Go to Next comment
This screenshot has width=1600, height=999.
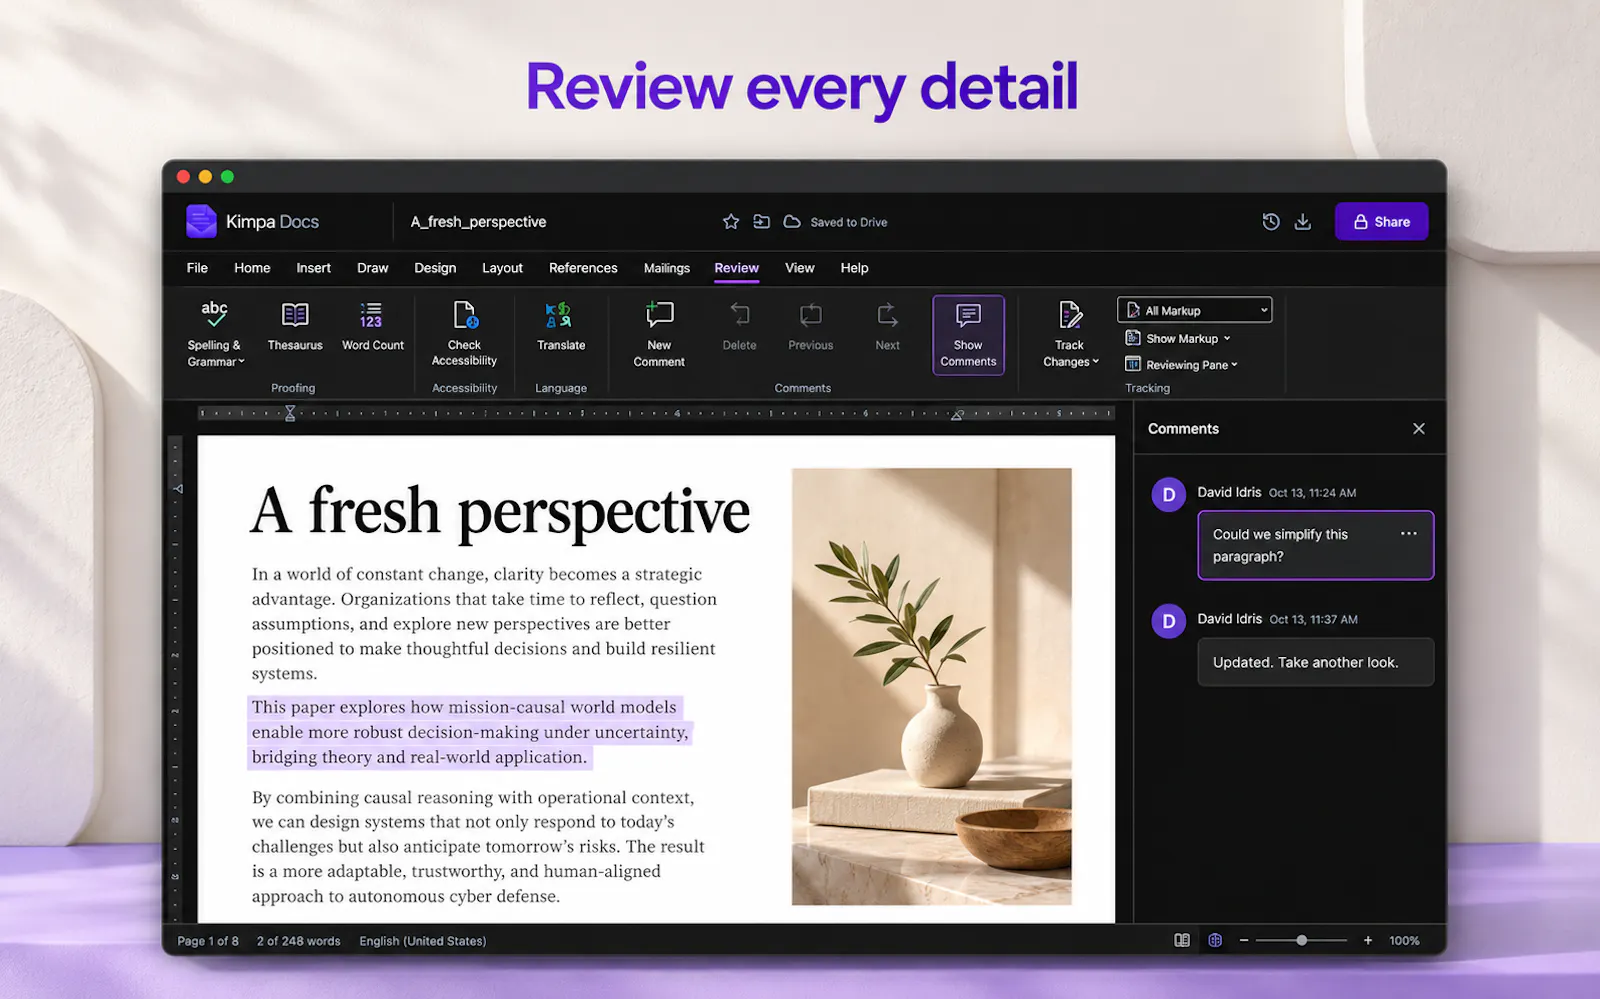(x=888, y=326)
